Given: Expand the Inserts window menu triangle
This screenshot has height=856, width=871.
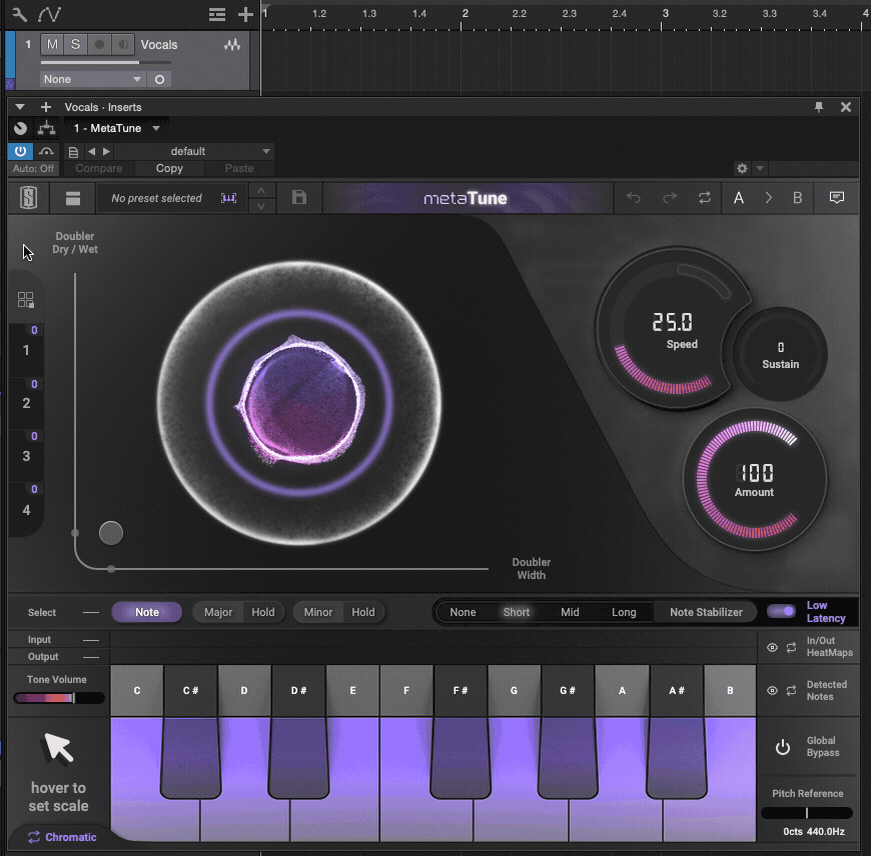Looking at the screenshot, I should pyautogui.click(x=20, y=107).
